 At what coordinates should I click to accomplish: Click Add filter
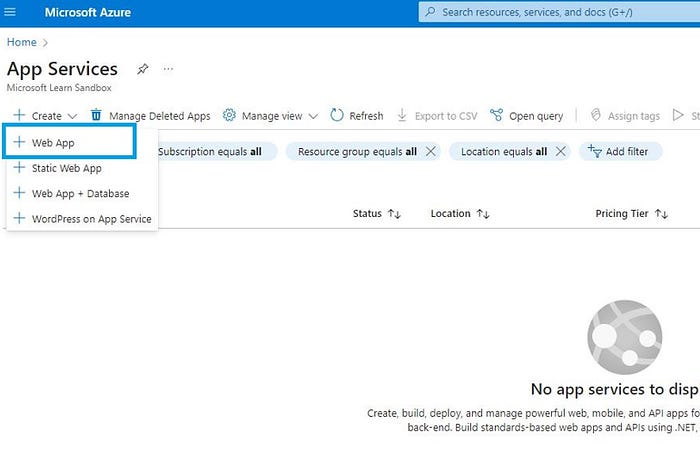[621, 152]
